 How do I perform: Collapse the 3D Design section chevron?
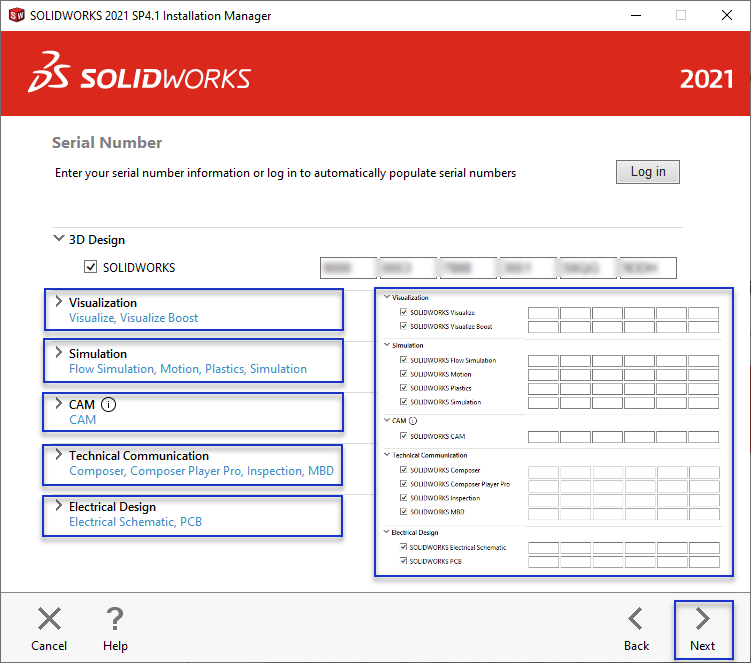[58, 238]
